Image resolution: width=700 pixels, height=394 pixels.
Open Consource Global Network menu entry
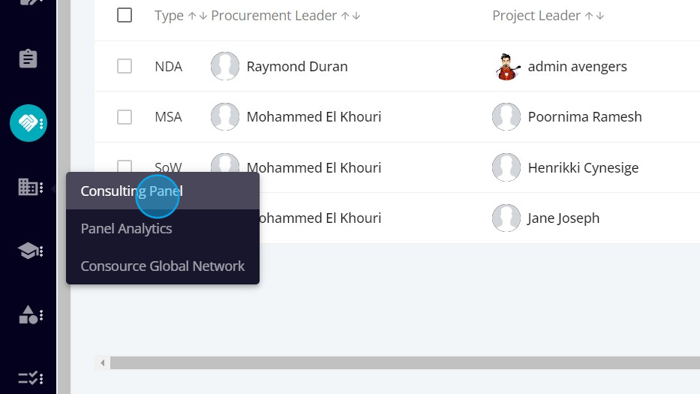(x=162, y=266)
